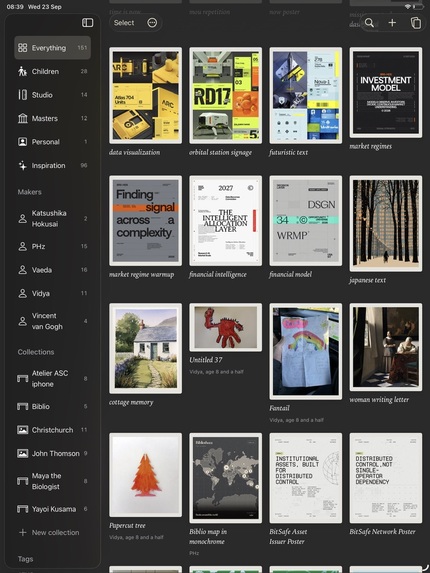
Task: Go to the Inspiration category
Action: [x=53, y=166]
